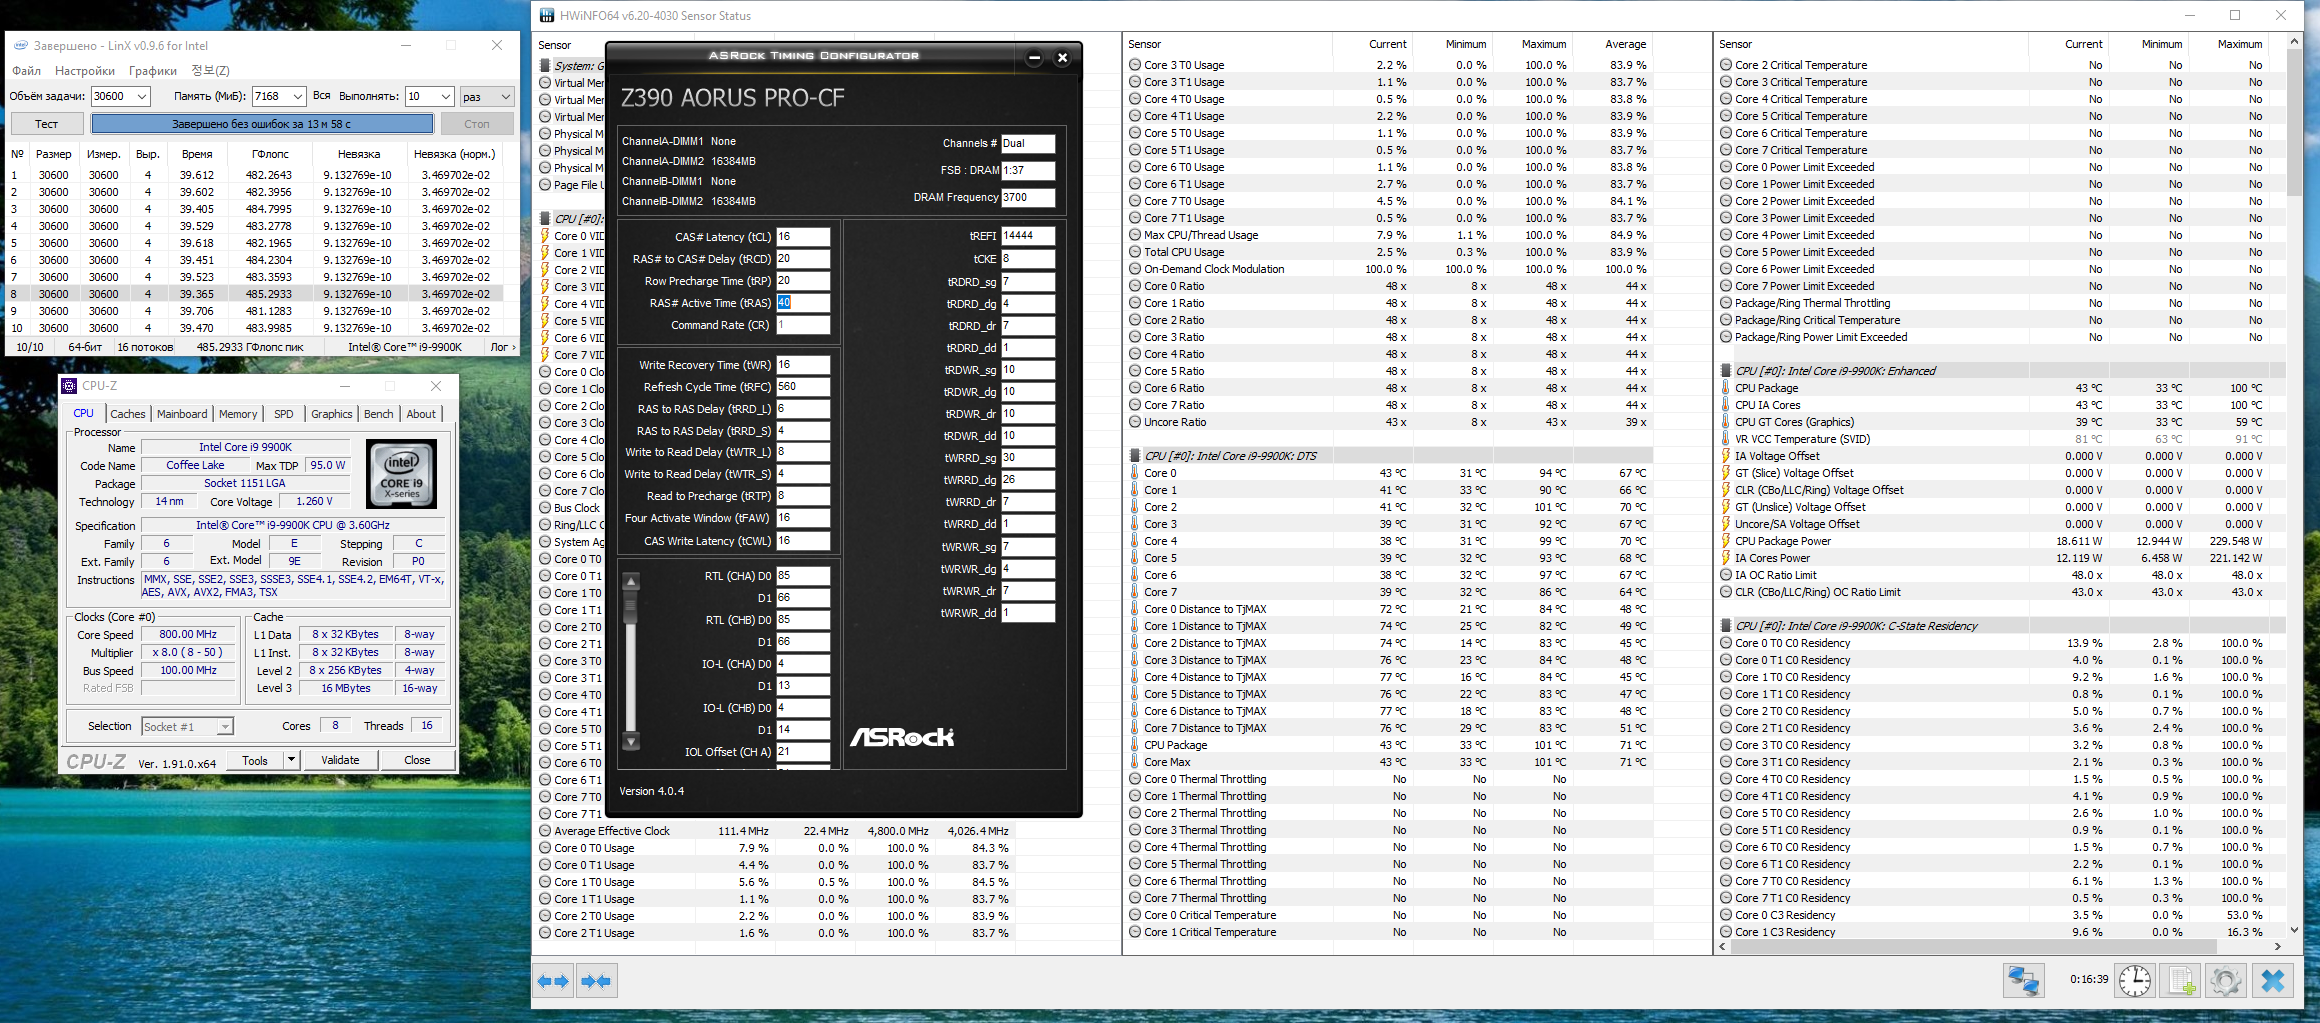
Task: Minimize the ASRock Timing Configurator window
Action: (x=1035, y=57)
